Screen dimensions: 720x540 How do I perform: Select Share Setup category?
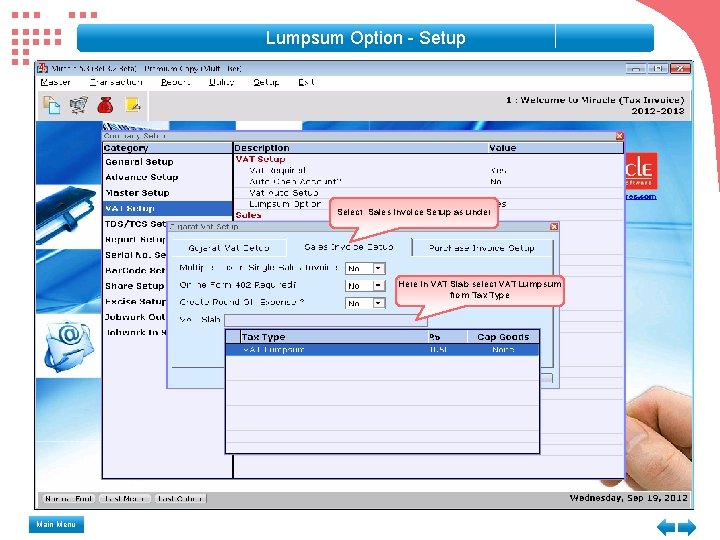135,286
